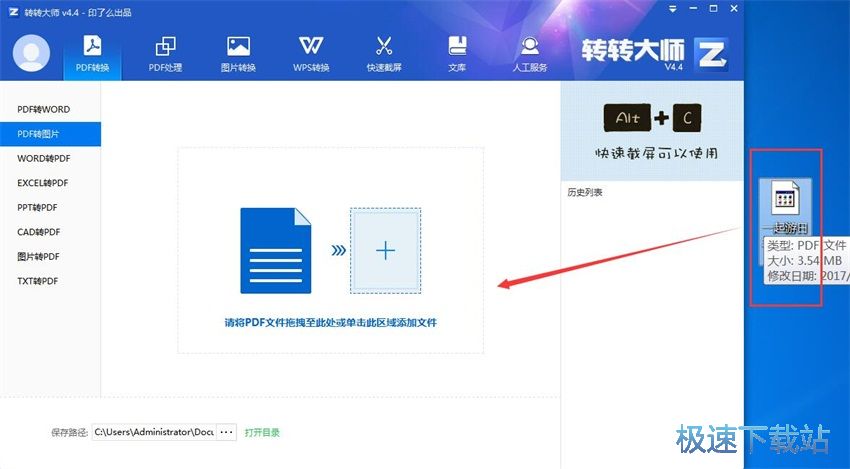Choose PDF转图片 in sidebar
The image size is (850, 469).
[50, 134]
